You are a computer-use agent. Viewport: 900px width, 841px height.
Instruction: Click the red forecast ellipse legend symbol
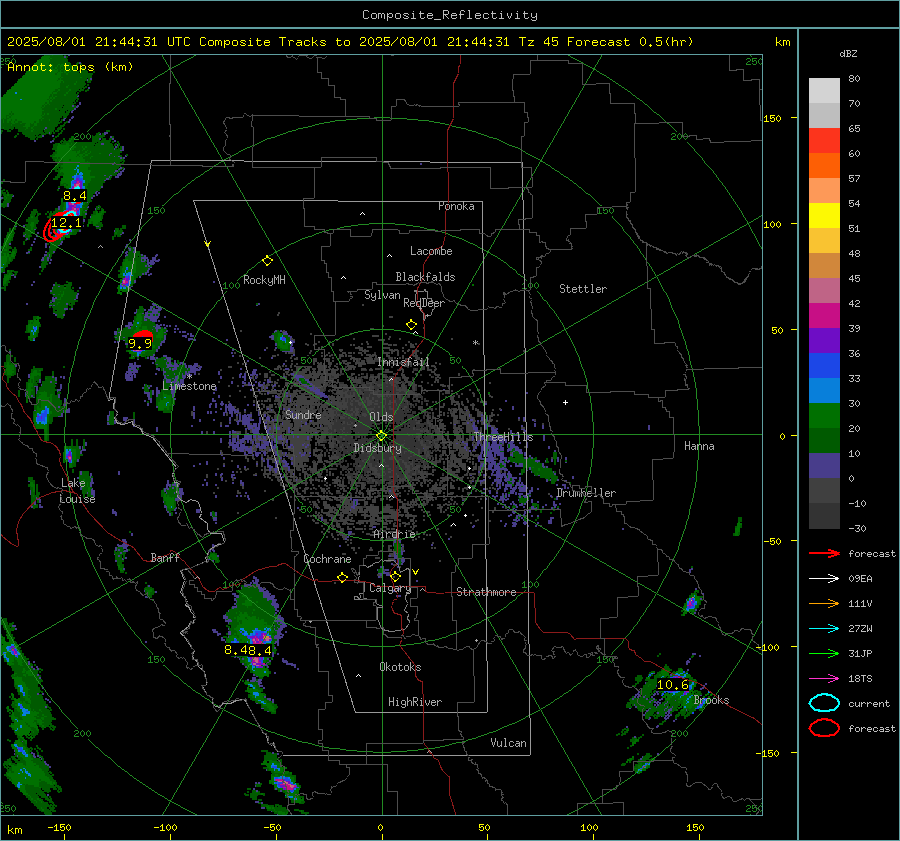[x=824, y=728]
